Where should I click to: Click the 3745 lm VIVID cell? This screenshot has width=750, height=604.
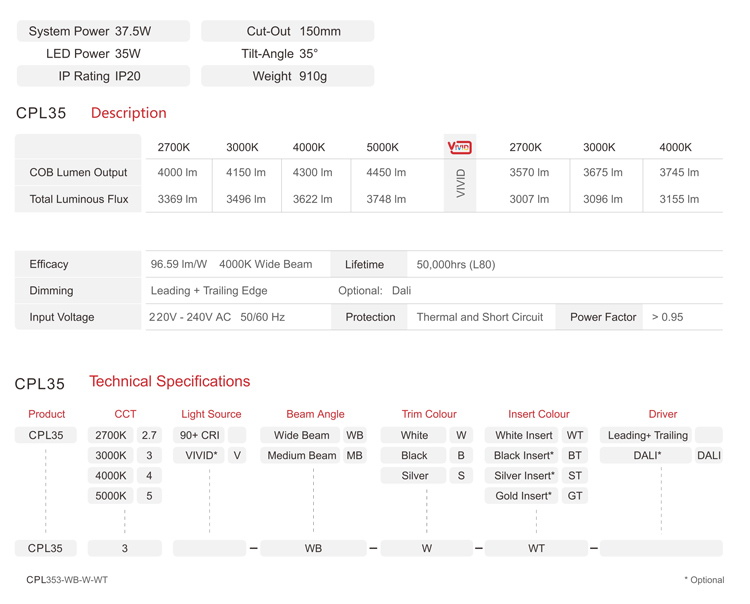(x=679, y=172)
